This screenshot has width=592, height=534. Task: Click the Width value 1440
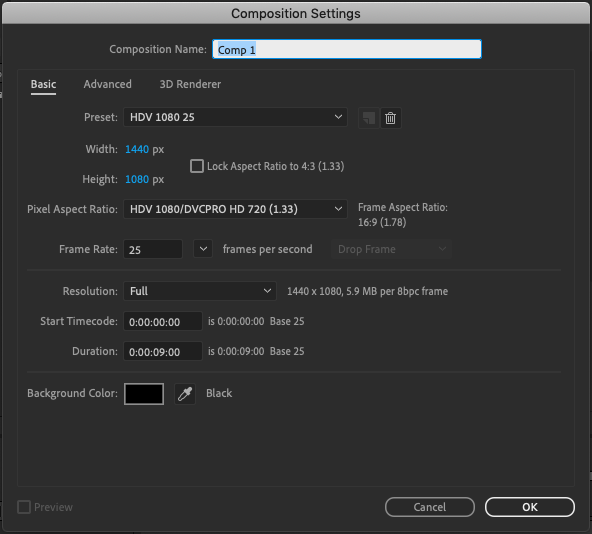pos(137,149)
